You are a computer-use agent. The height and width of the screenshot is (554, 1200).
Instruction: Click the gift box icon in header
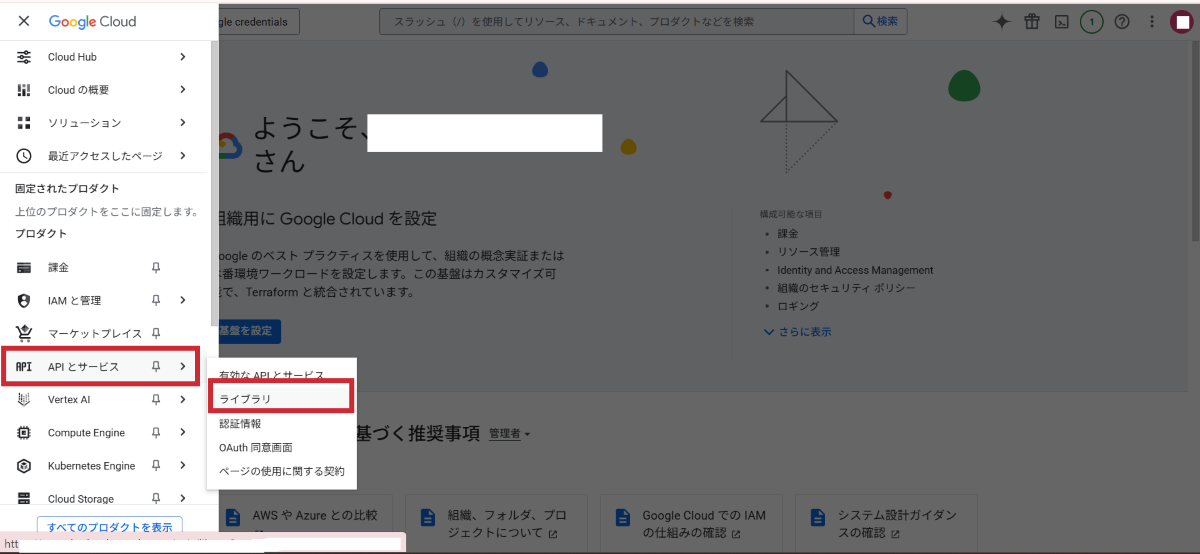pos(1032,22)
